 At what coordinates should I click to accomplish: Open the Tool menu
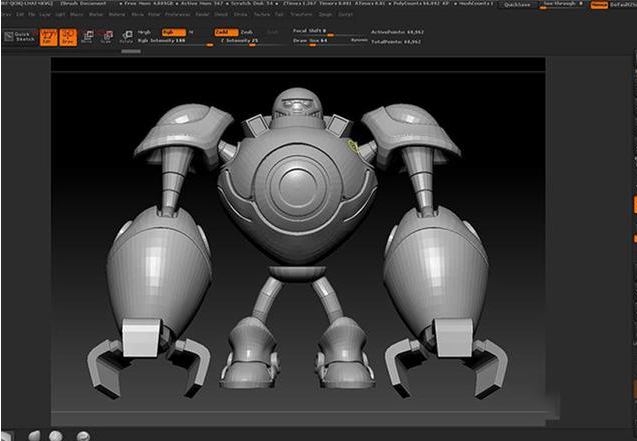279,14
